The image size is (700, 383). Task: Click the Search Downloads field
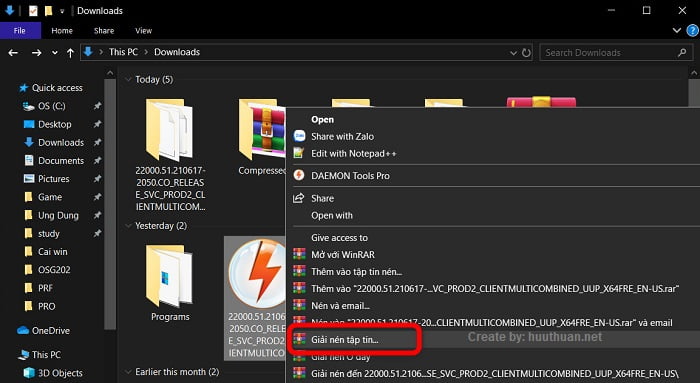coord(616,53)
